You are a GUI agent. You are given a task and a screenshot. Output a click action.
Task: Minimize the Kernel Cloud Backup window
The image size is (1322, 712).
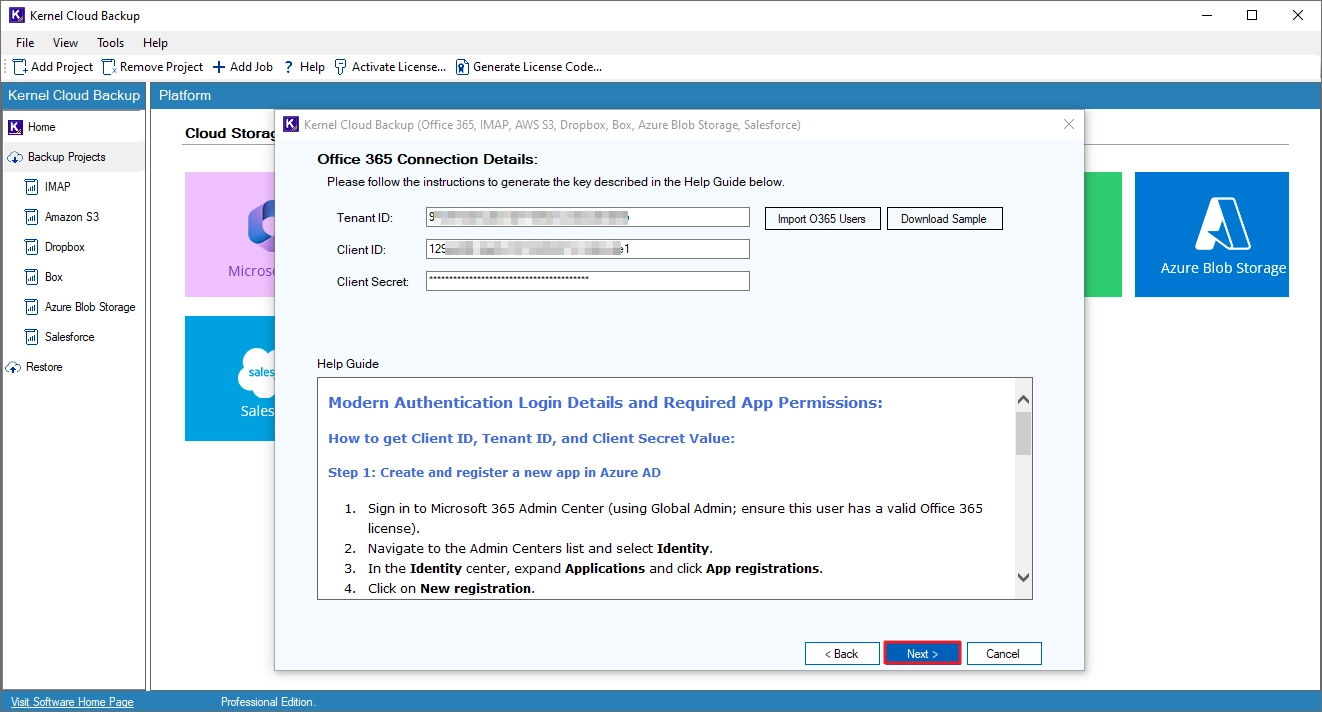coord(1206,15)
